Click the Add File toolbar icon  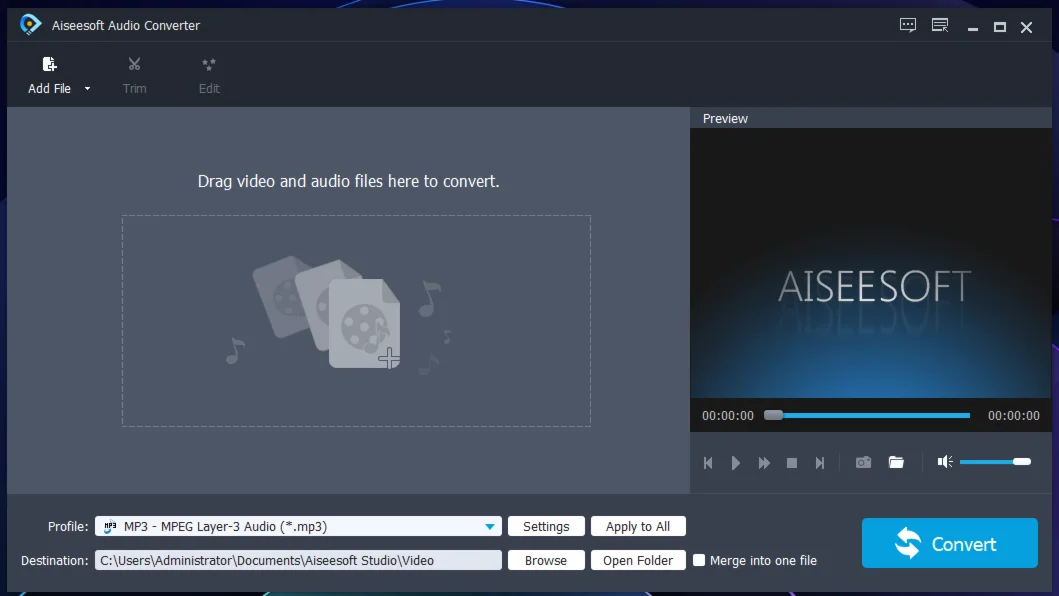[49, 66]
